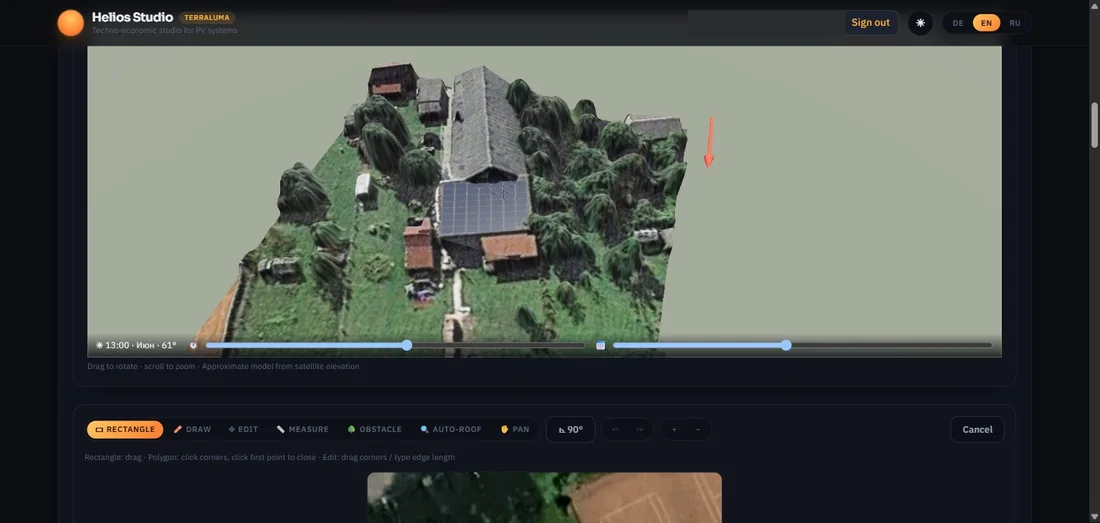Switch to the Edit tool
This screenshot has width=1100, height=523.
243,429
